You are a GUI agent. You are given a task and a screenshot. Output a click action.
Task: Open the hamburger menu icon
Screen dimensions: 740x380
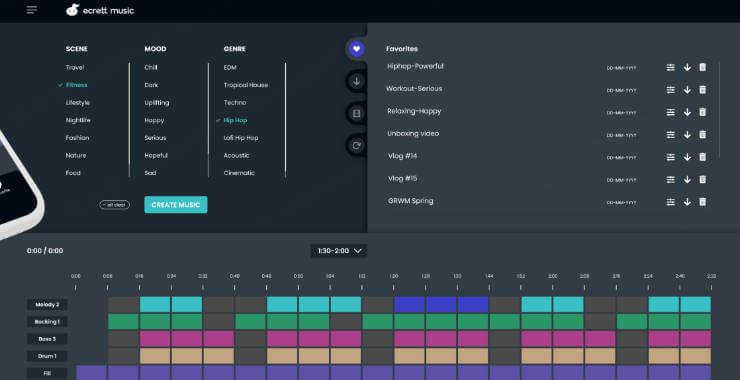(32, 10)
